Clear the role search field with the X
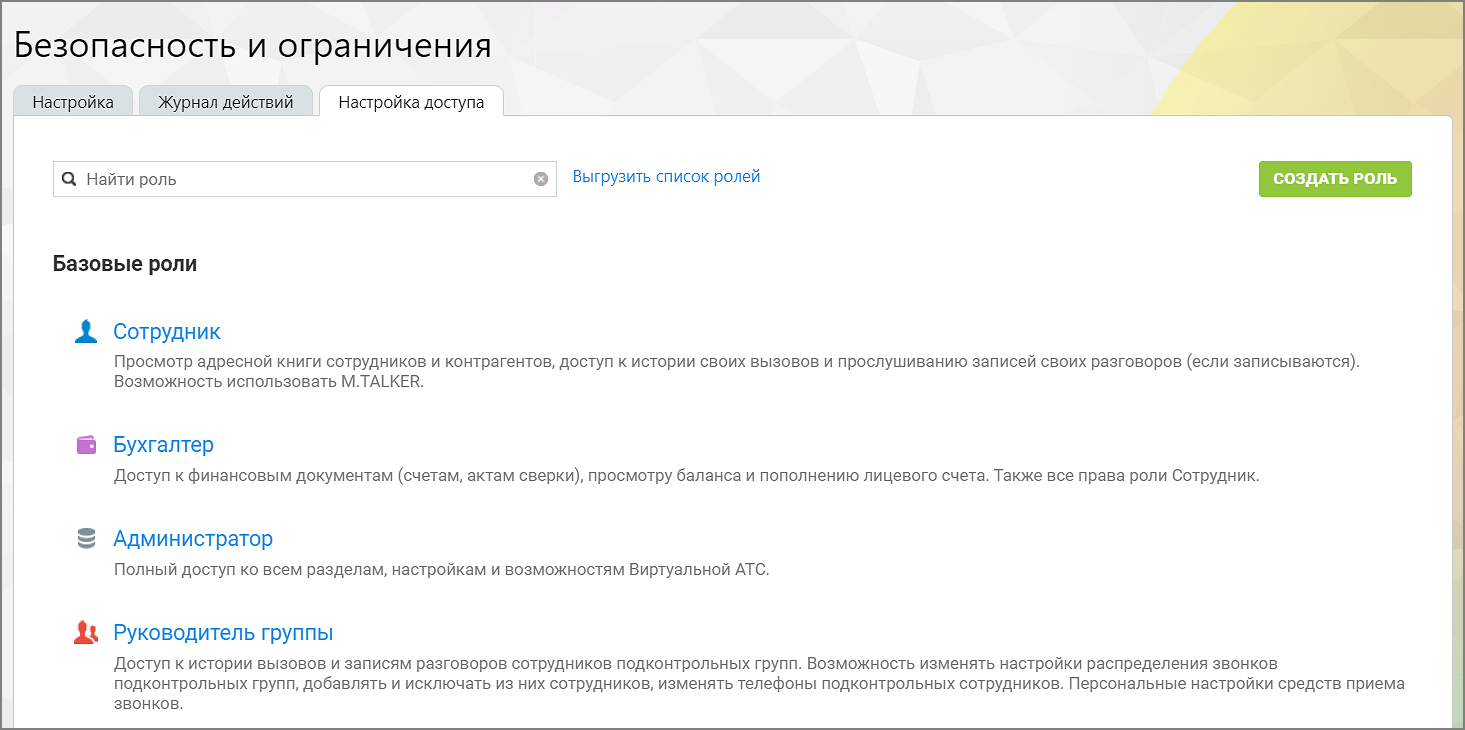 point(541,179)
